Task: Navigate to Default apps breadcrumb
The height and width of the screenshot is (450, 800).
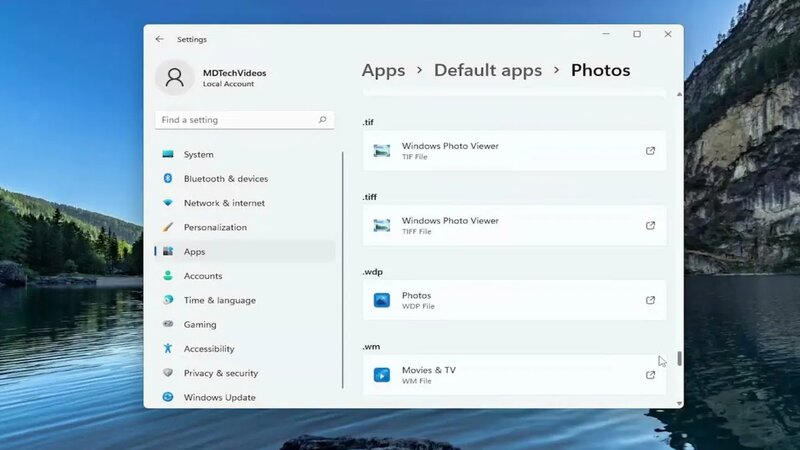Action: 488,70
